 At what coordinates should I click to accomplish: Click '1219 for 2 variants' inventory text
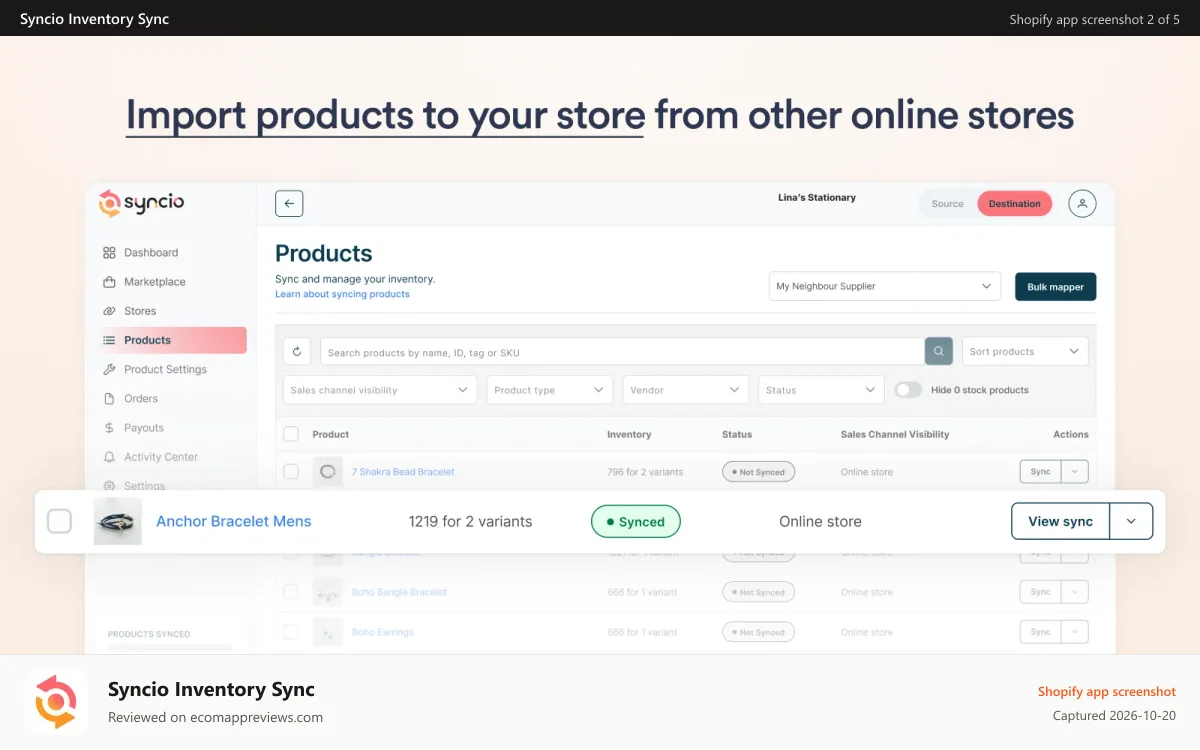click(470, 521)
